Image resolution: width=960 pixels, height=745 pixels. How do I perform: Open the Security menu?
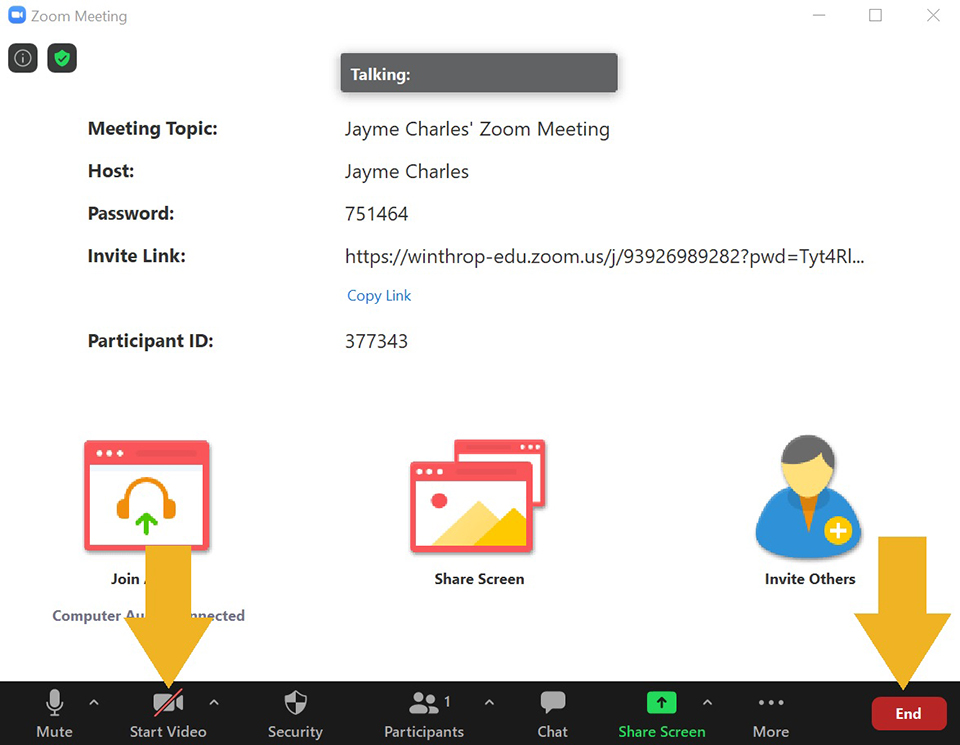(295, 714)
